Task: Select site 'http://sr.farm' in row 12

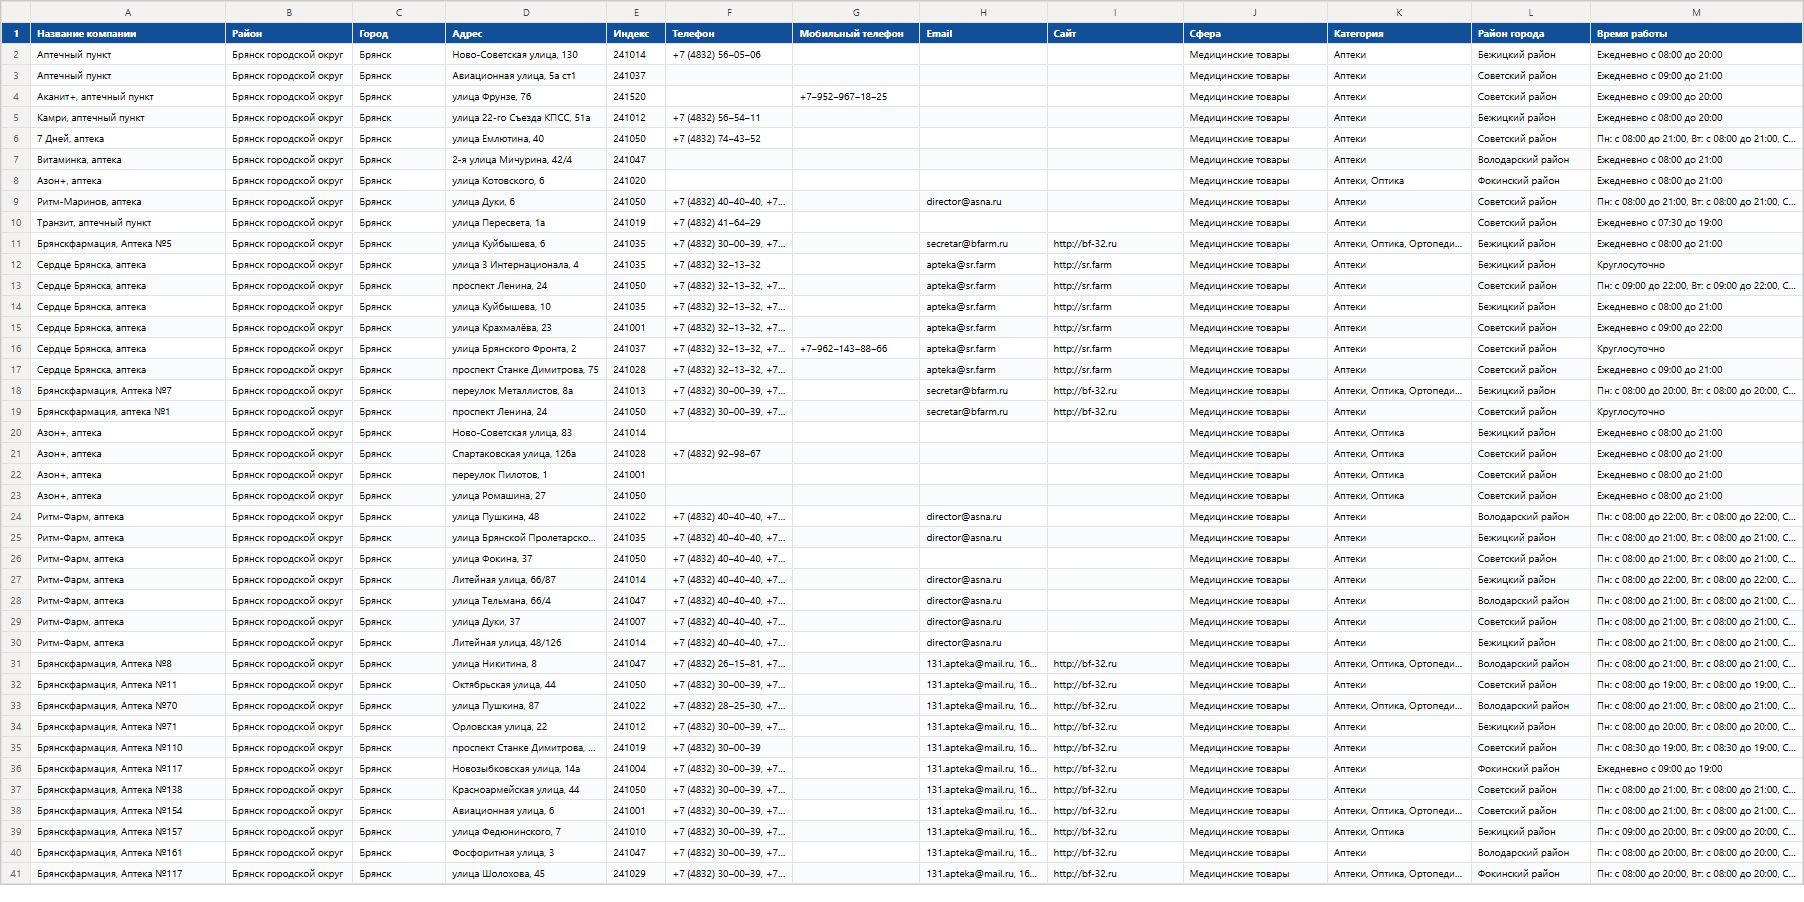Action: pos(1115,265)
